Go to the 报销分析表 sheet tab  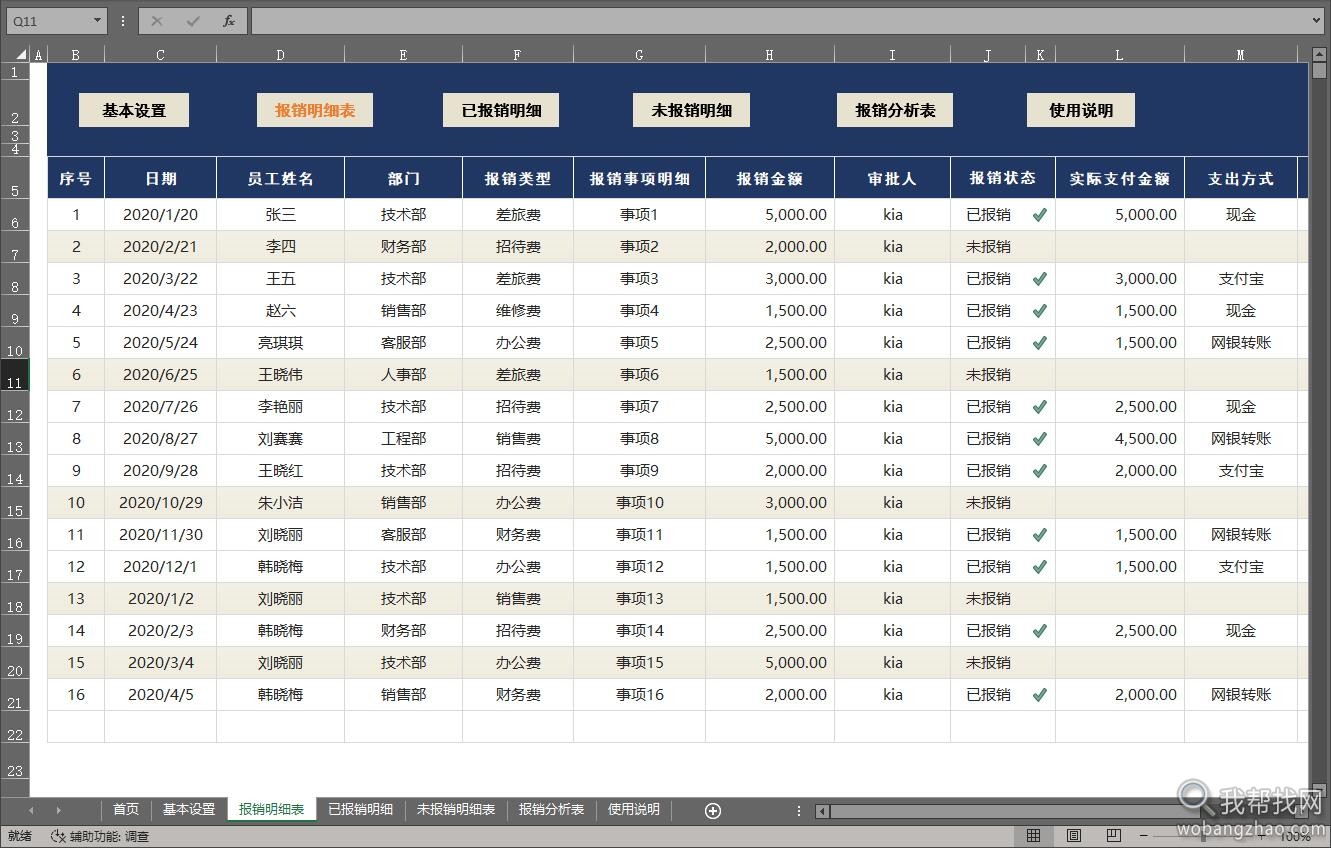551,810
